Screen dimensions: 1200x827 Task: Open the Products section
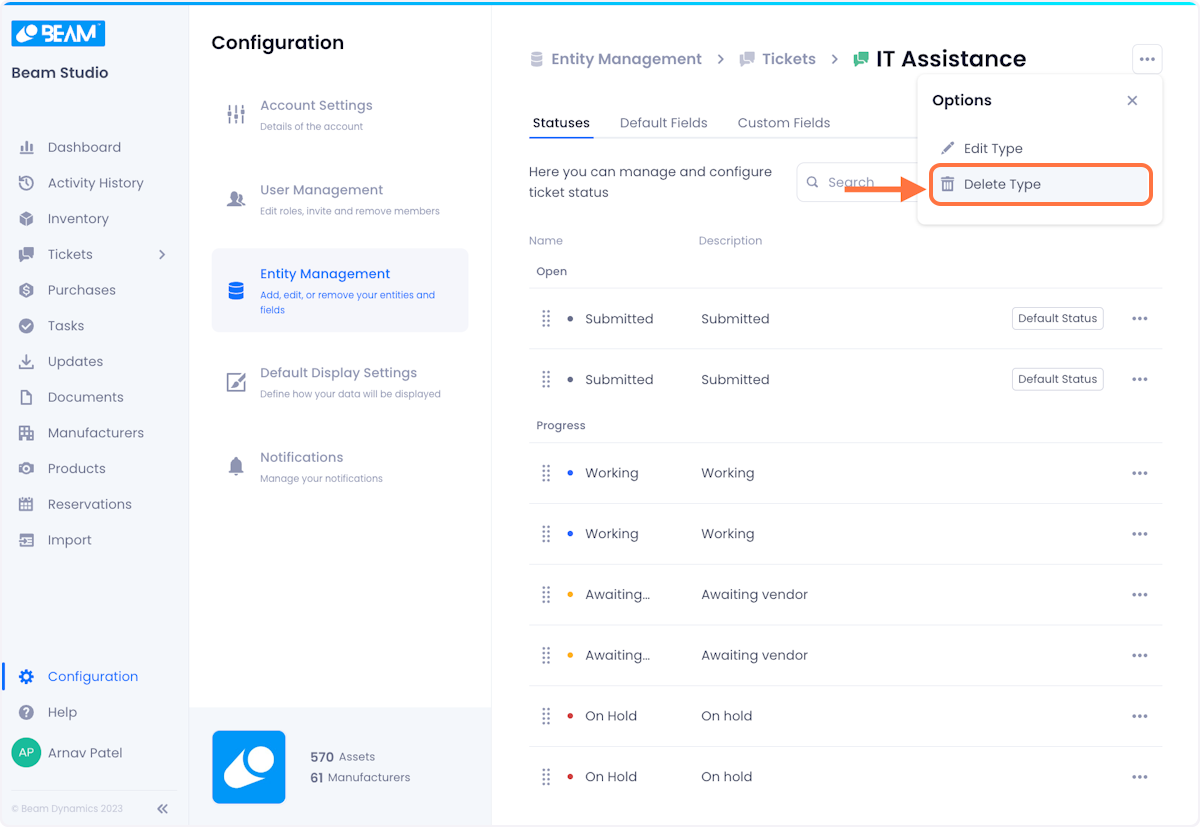(x=76, y=468)
